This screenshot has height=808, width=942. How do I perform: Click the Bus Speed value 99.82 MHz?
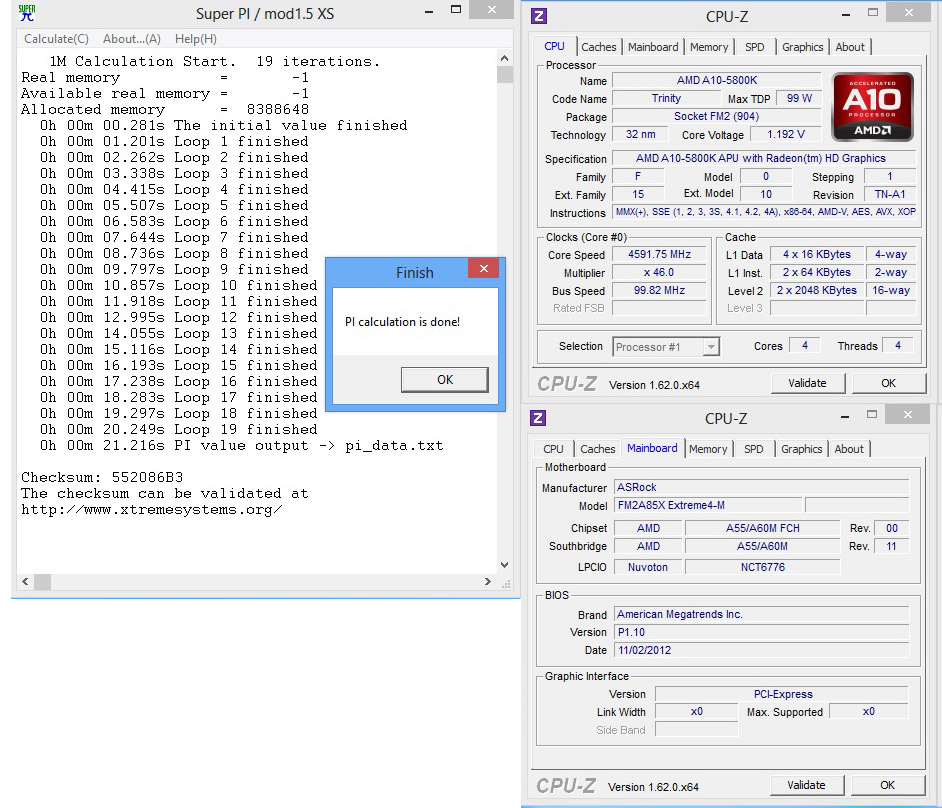659,290
